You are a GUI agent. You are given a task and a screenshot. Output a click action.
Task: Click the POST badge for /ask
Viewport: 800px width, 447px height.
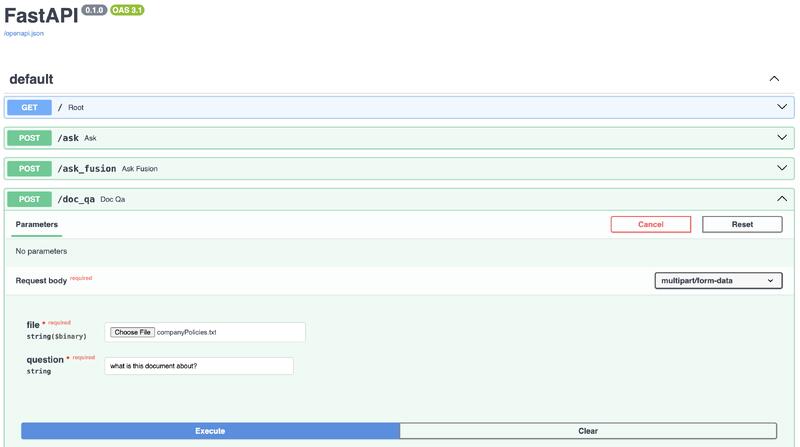[x=30, y=138]
